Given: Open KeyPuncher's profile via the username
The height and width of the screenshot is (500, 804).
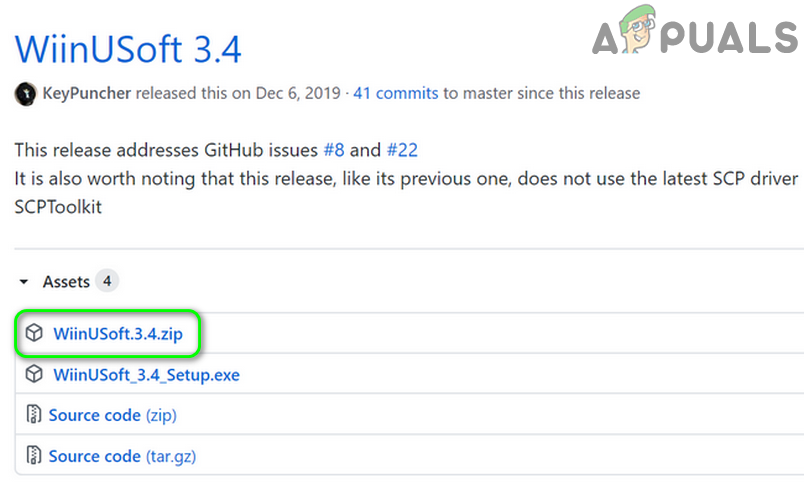Looking at the screenshot, I should coord(87,94).
